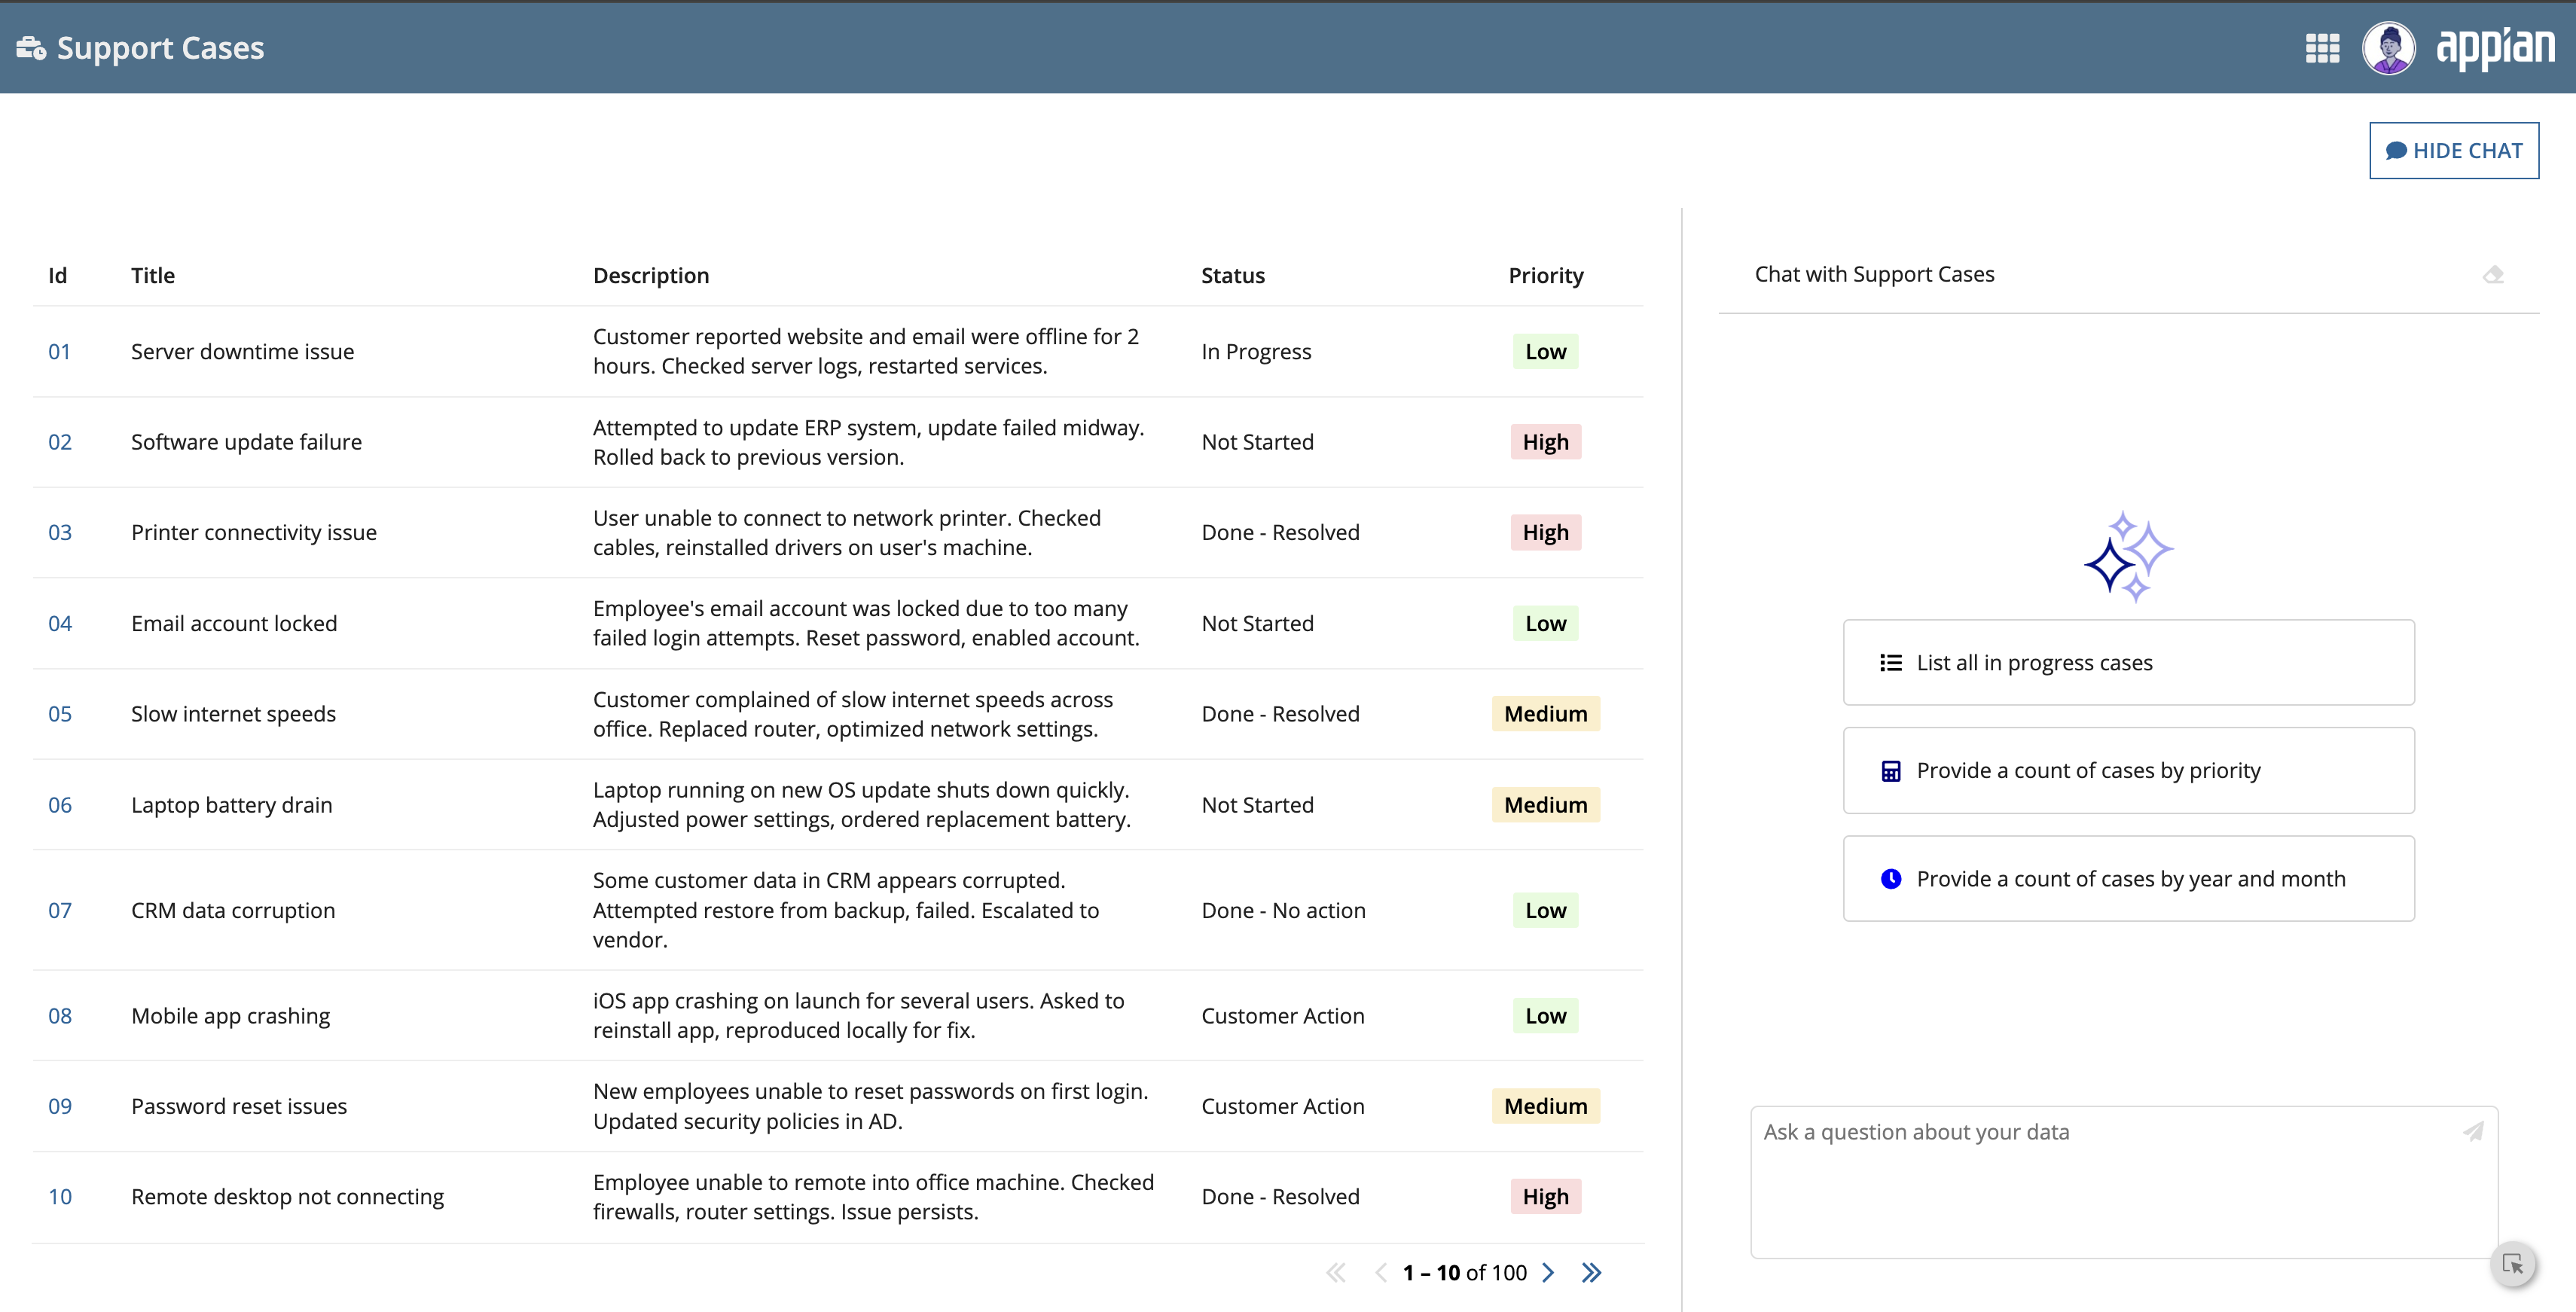Click 'Not Started' status for Email account locked
This screenshot has width=2576, height=1312.
(x=1257, y=624)
